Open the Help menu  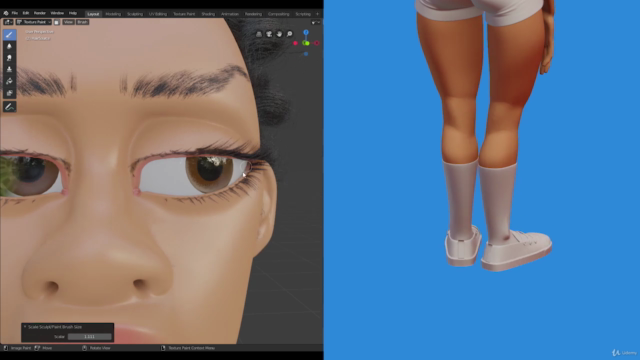(73, 13)
